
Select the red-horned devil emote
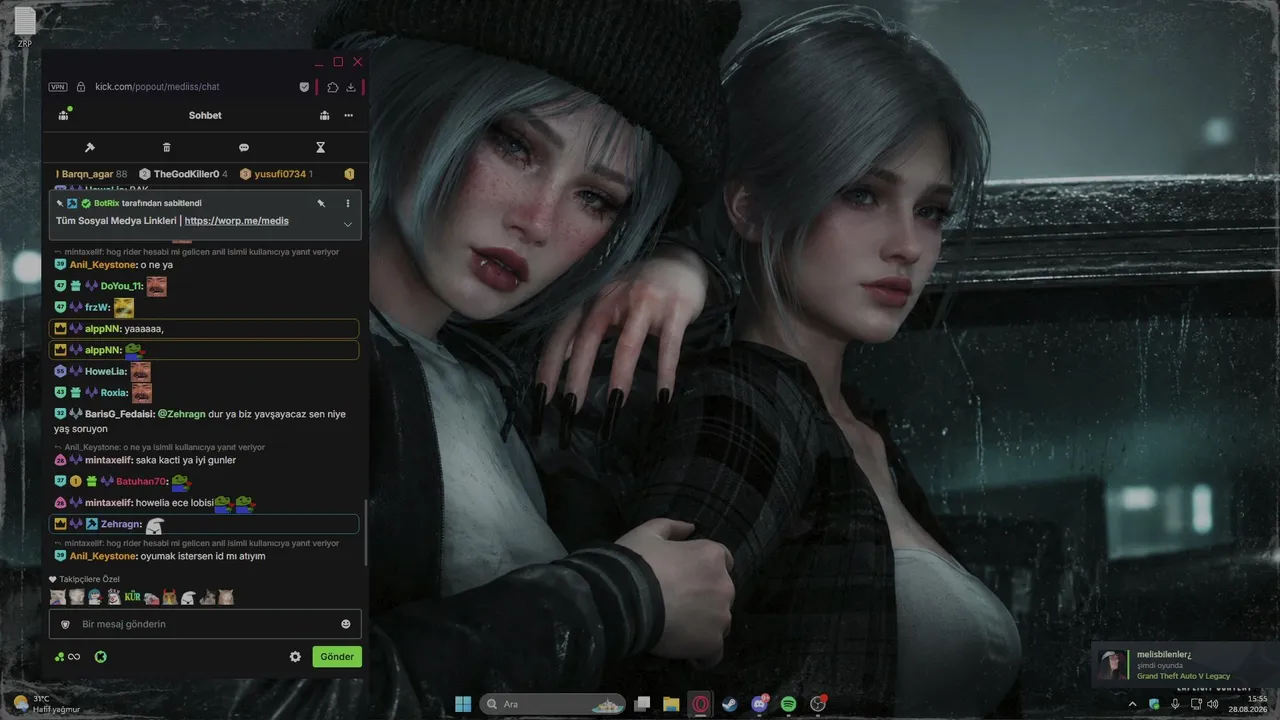coord(170,597)
